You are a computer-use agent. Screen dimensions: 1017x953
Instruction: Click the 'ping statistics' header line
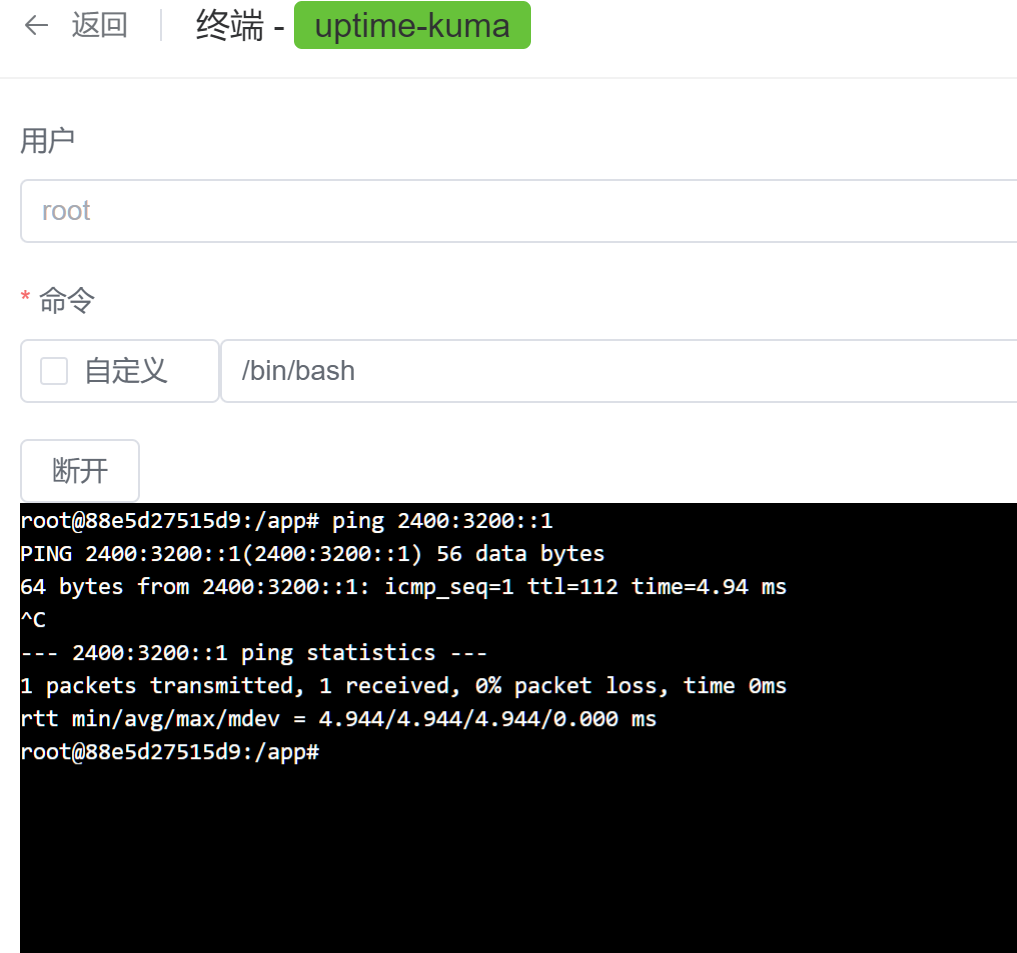pos(254,653)
